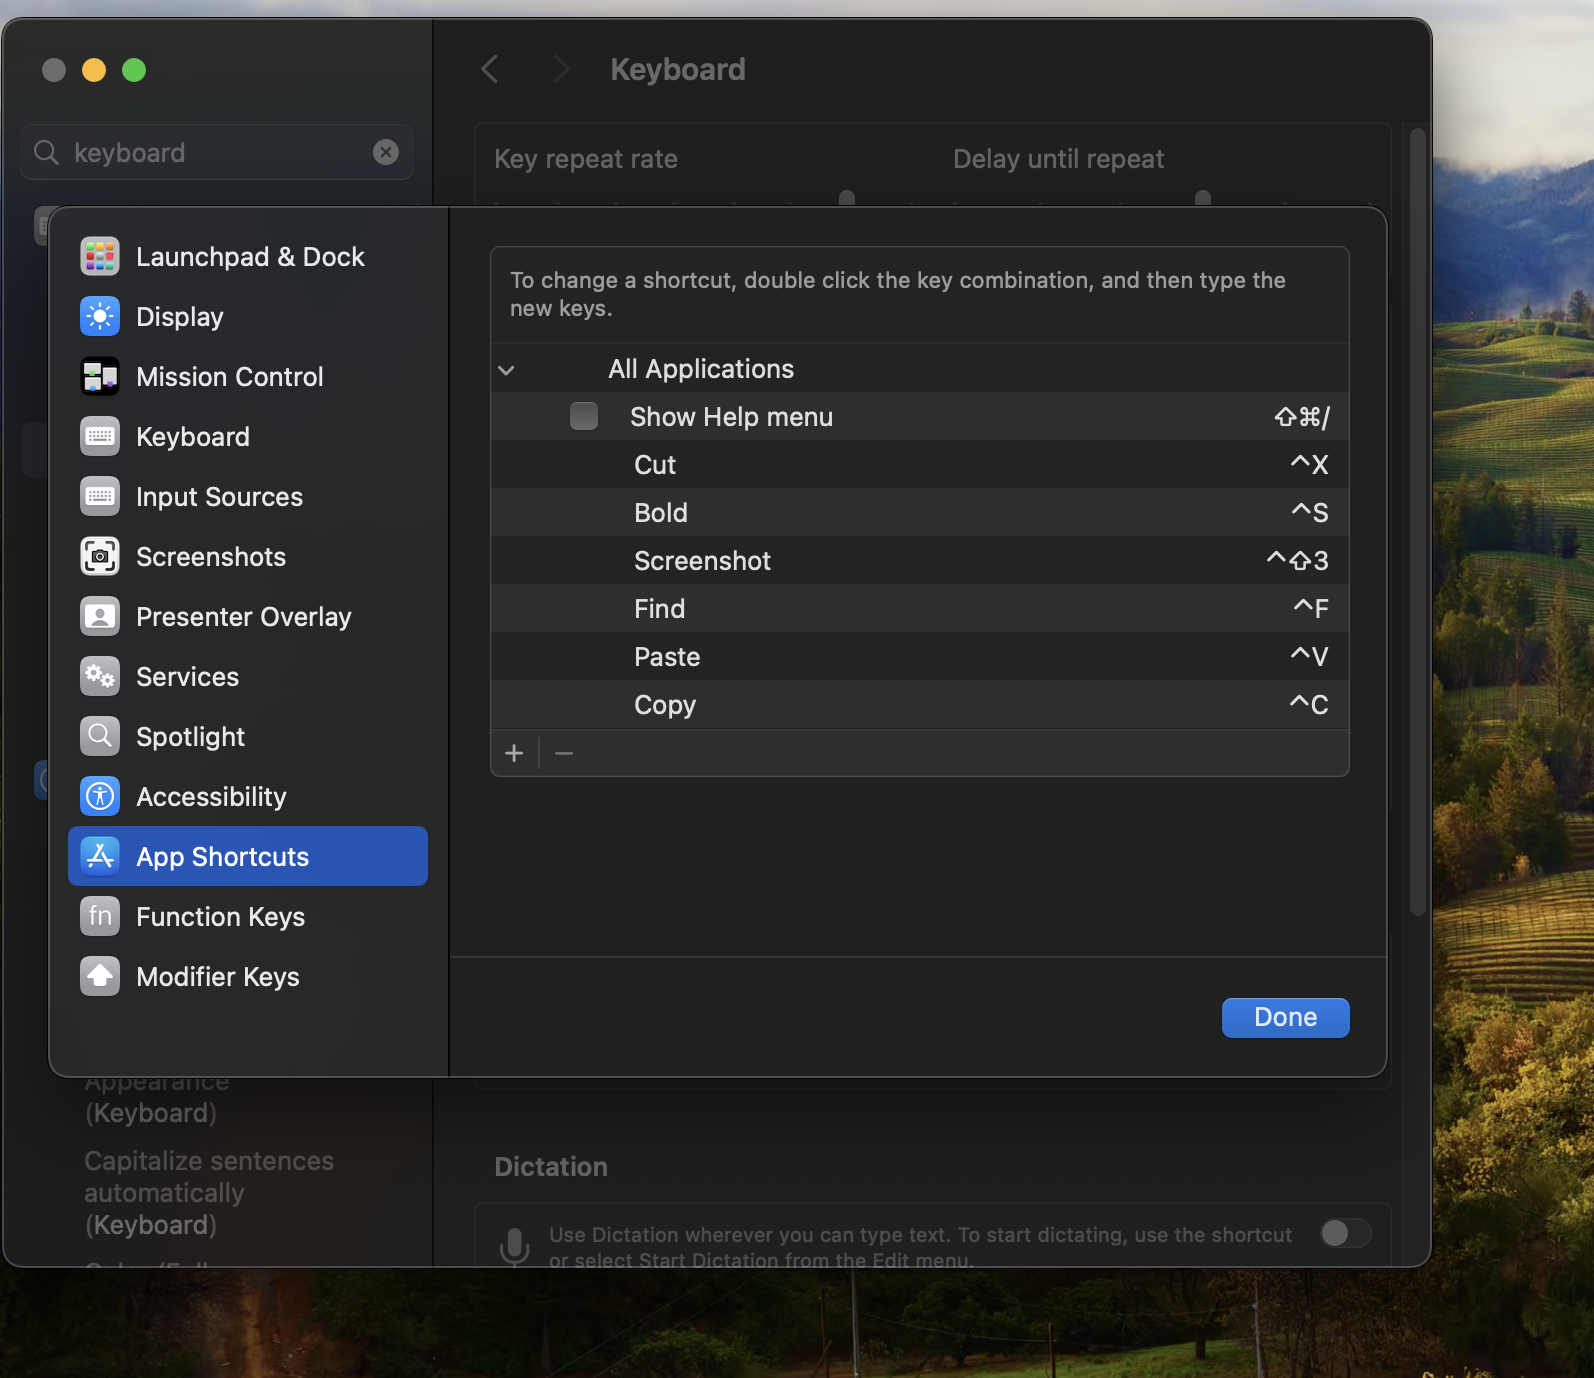Click the search magnifying glass icon
The height and width of the screenshot is (1378, 1594).
click(x=46, y=152)
